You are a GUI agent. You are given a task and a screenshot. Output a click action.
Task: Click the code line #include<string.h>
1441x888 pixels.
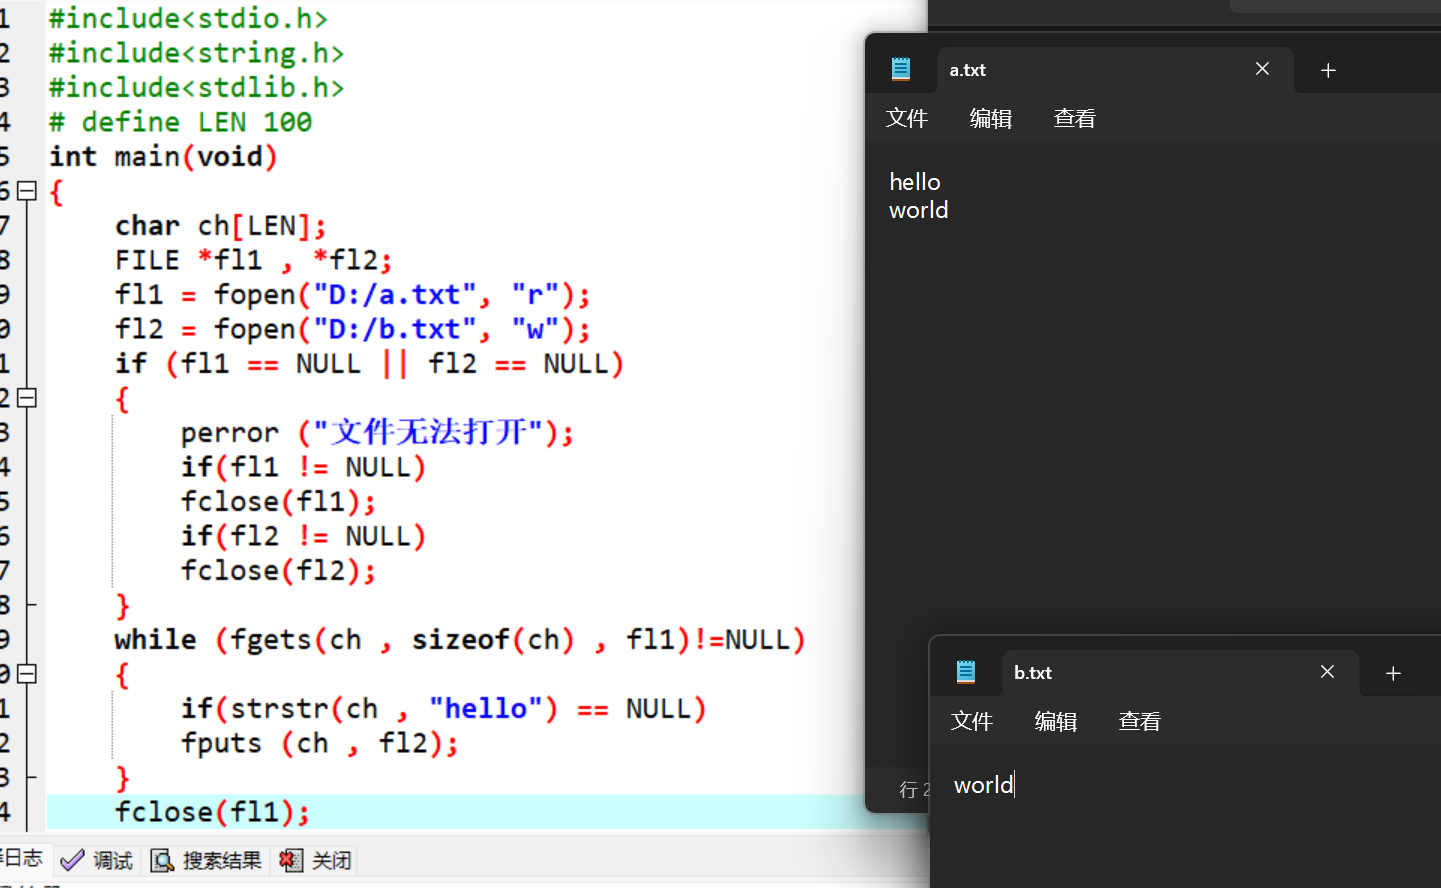pyautogui.click(x=196, y=53)
